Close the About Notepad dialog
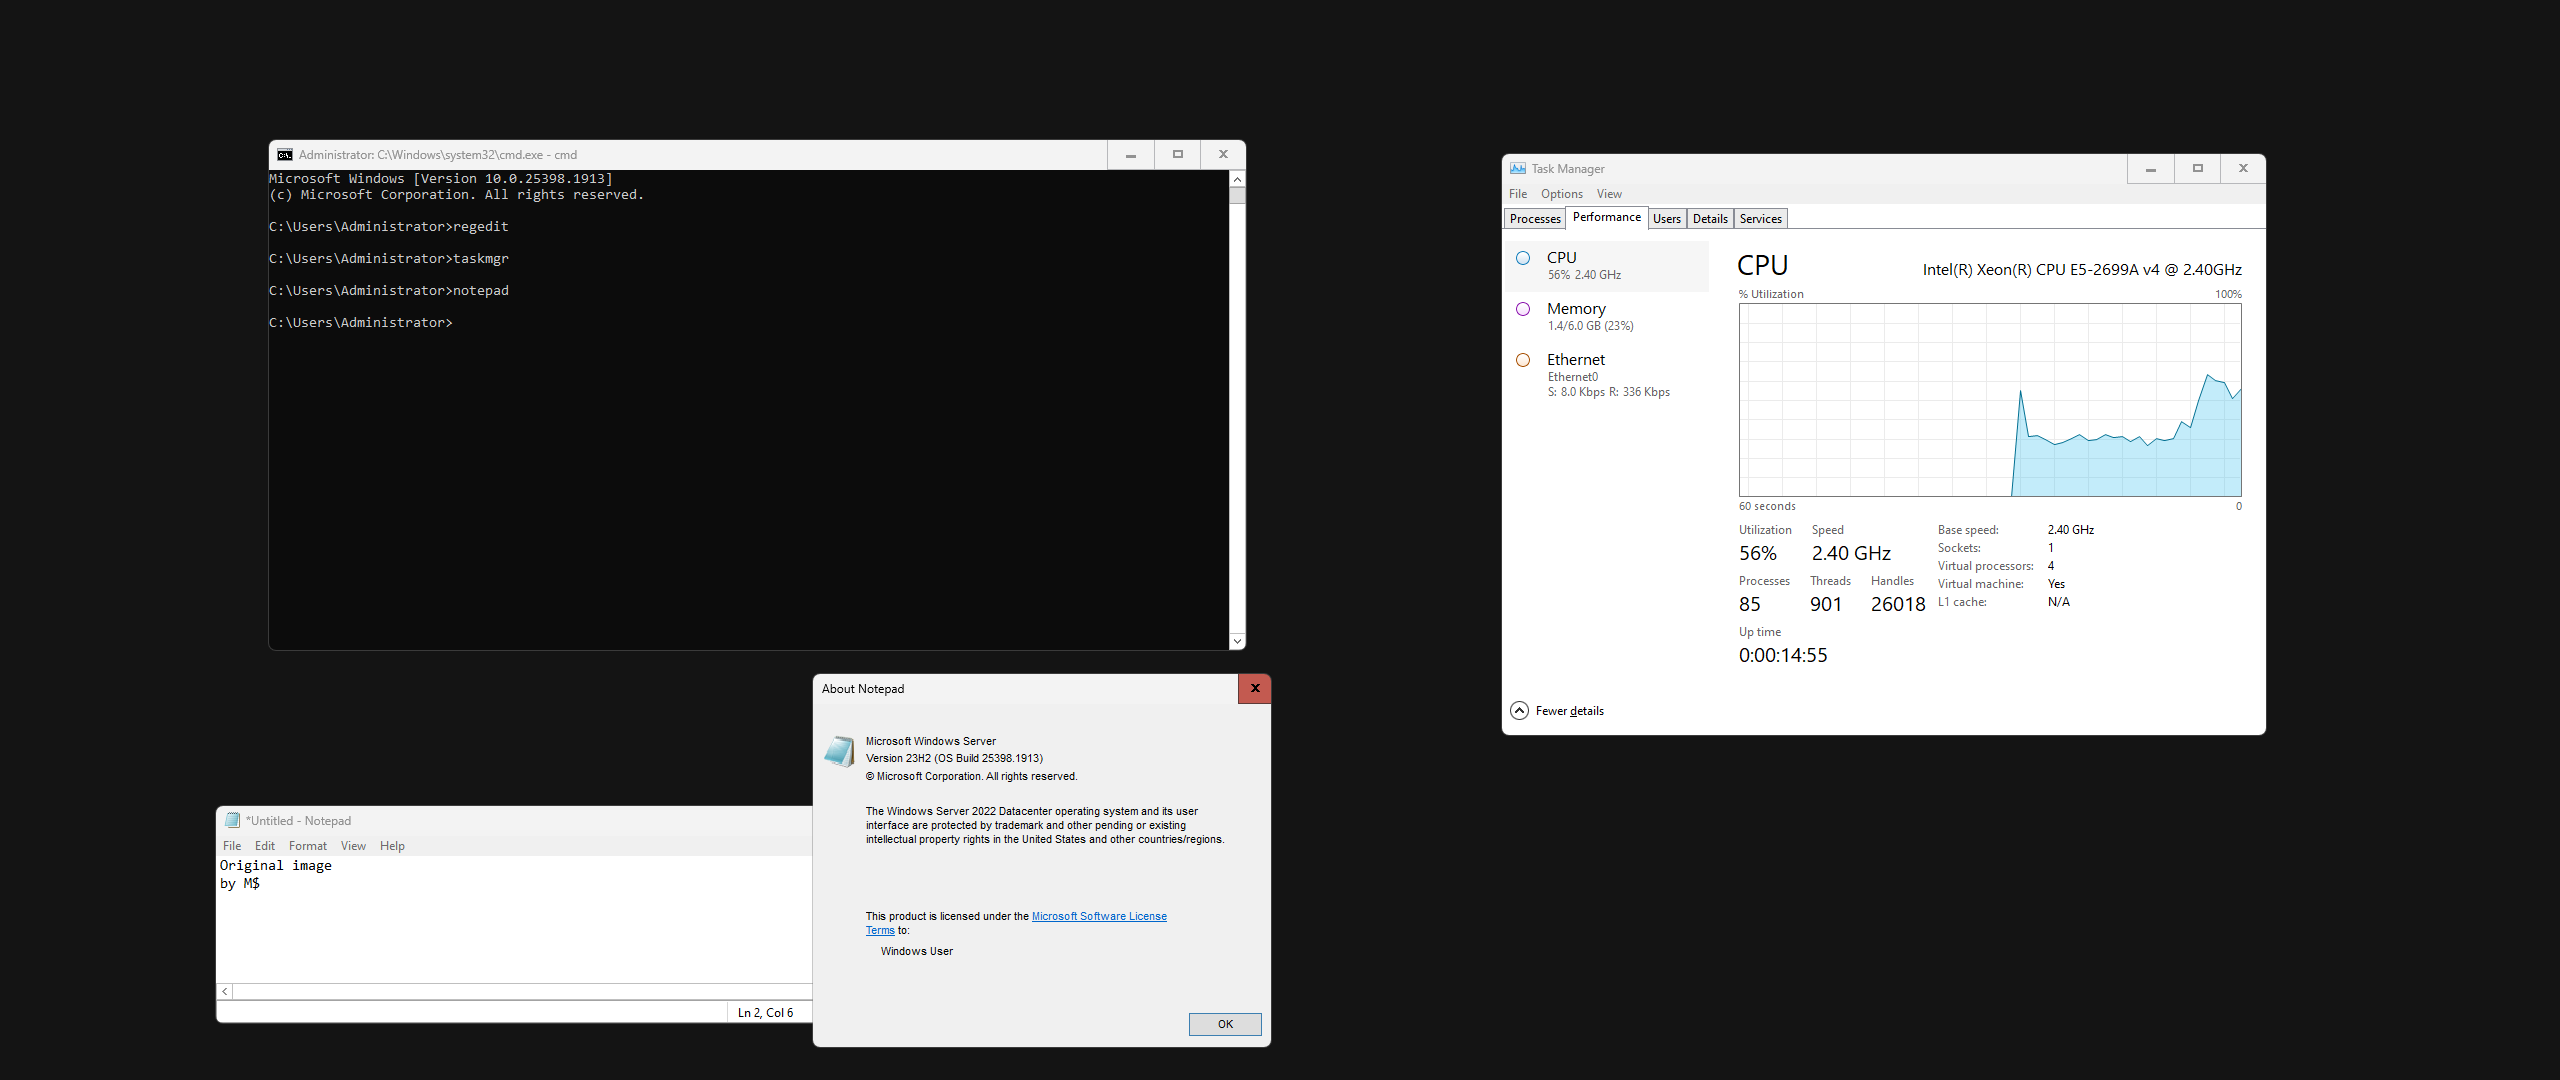 tap(1254, 689)
